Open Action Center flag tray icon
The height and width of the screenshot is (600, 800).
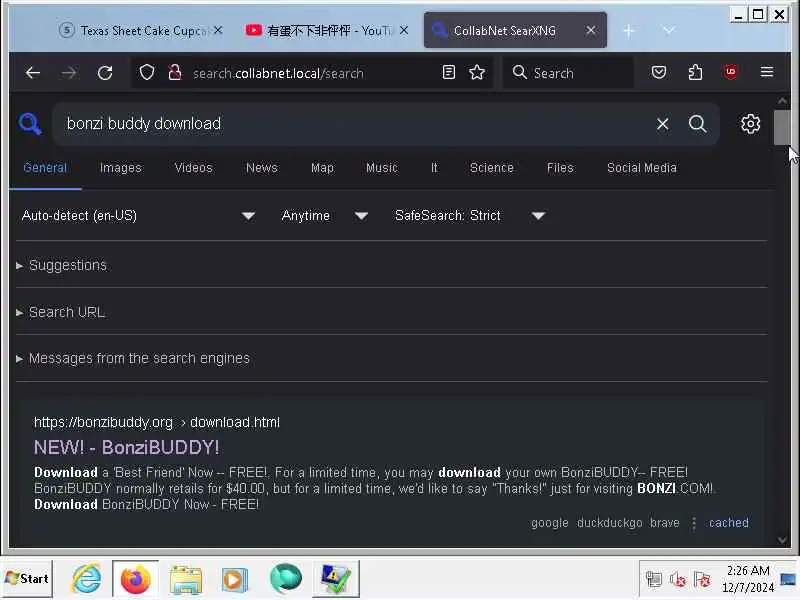pos(702,579)
